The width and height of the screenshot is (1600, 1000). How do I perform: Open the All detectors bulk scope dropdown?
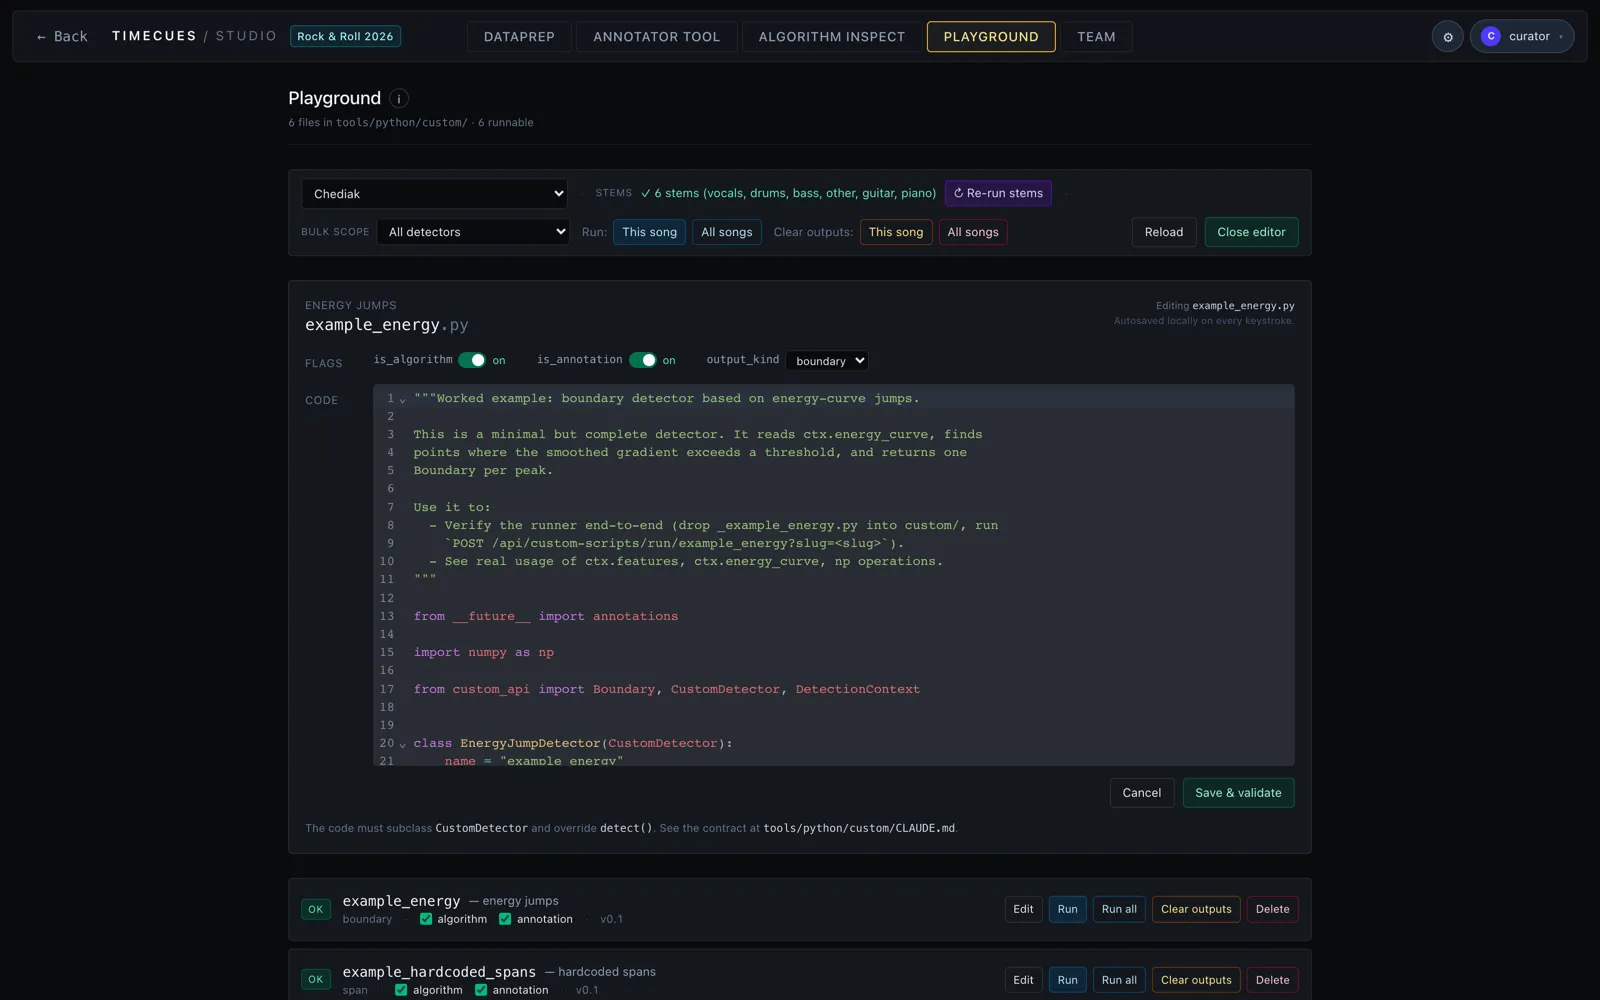473,232
